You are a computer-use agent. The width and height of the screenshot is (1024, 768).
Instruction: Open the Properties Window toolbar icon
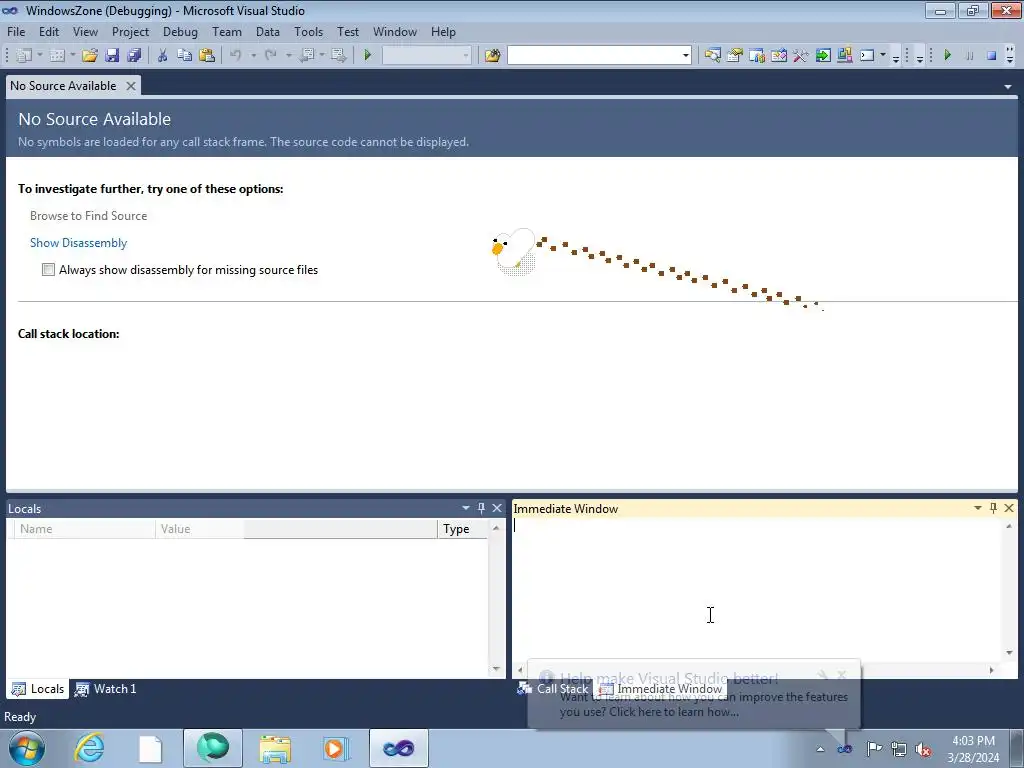click(735, 56)
